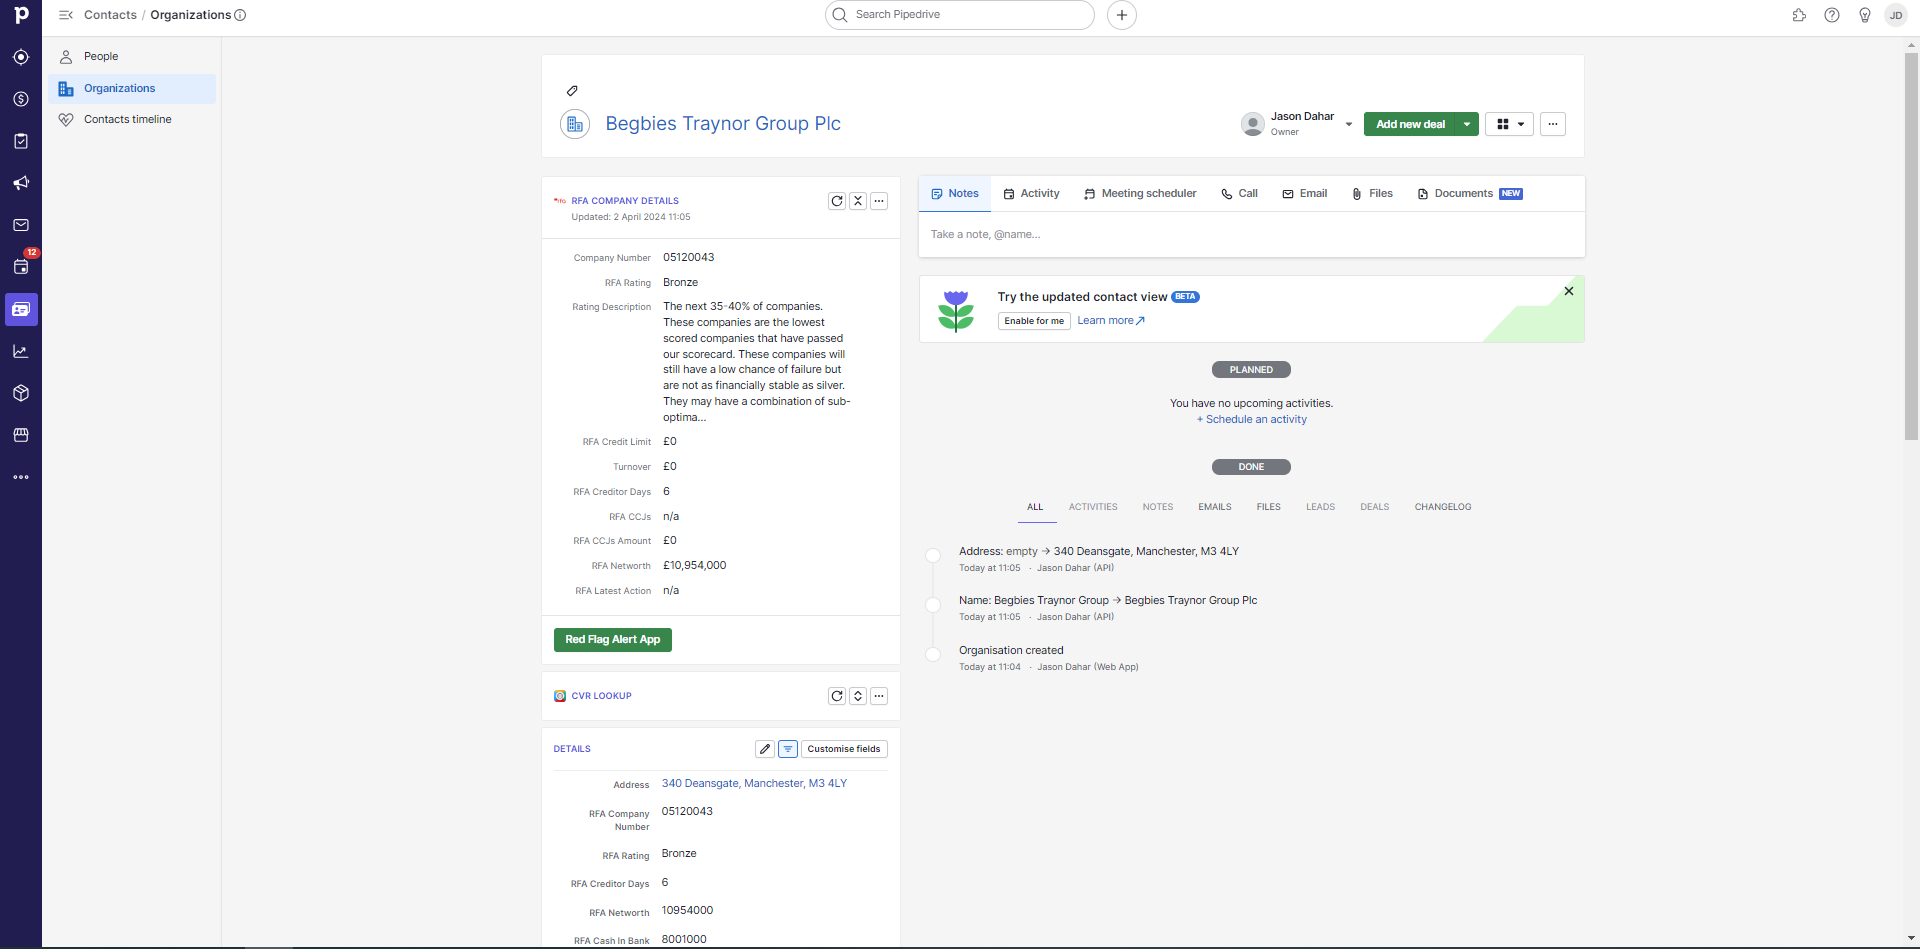This screenshot has width=1920, height=949.
Task: Open Contacts timeline menu item
Action: tap(132, 120)
